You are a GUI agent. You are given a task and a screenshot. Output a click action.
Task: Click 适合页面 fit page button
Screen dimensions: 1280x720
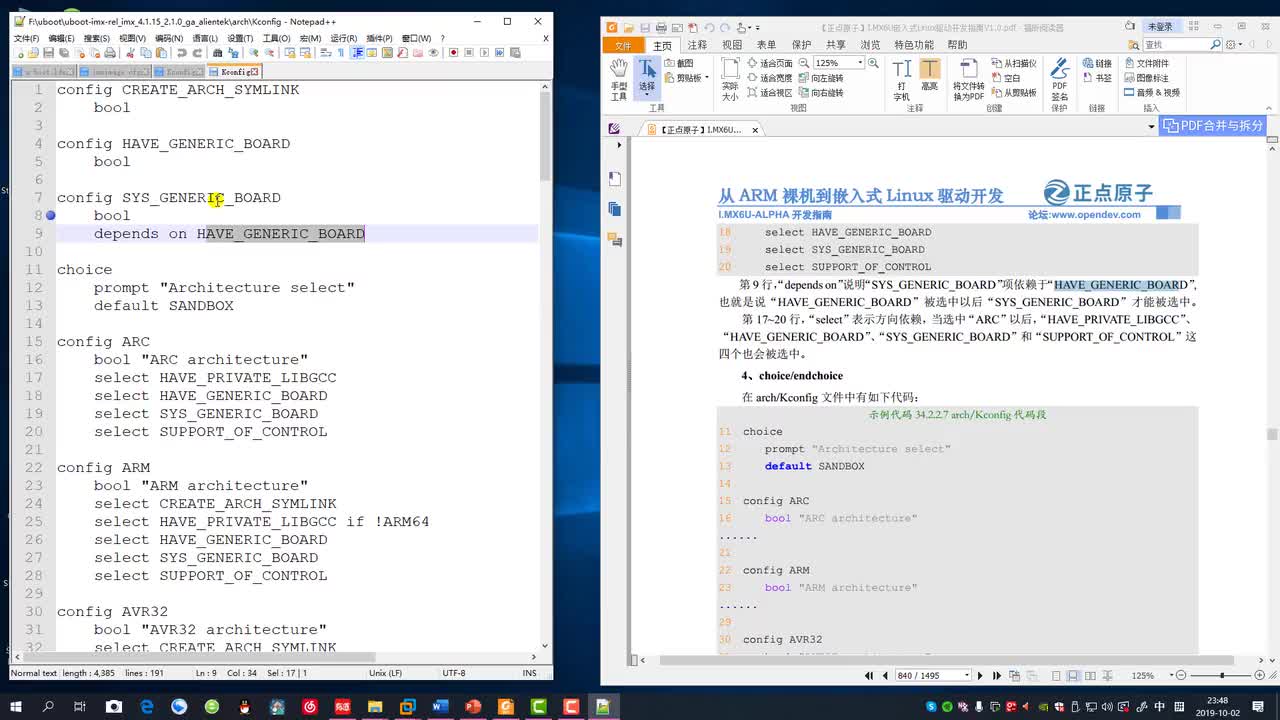(768, 63)
